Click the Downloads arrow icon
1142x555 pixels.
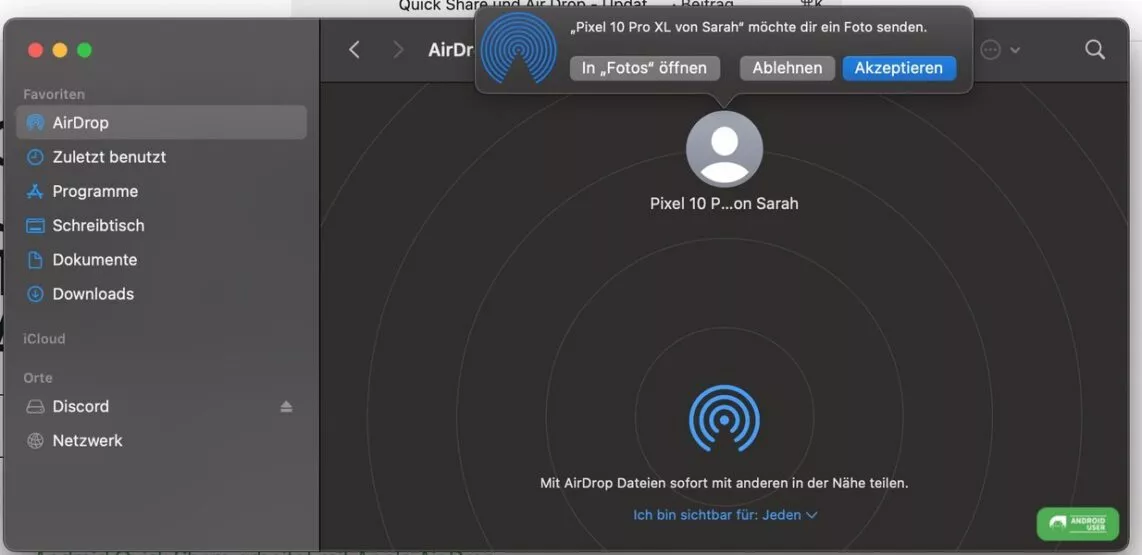click(x=35, y=294)
